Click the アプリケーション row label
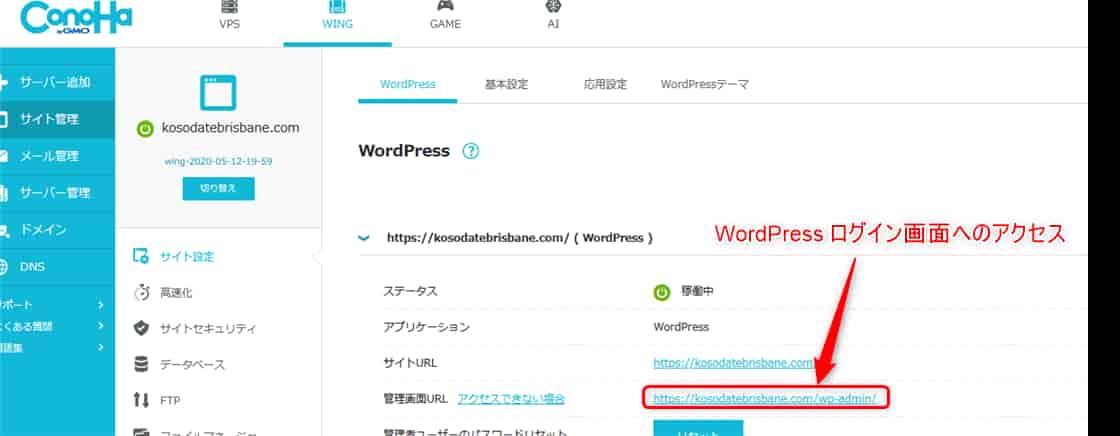Screen dimensions: 1120x436 coord(426,327)
